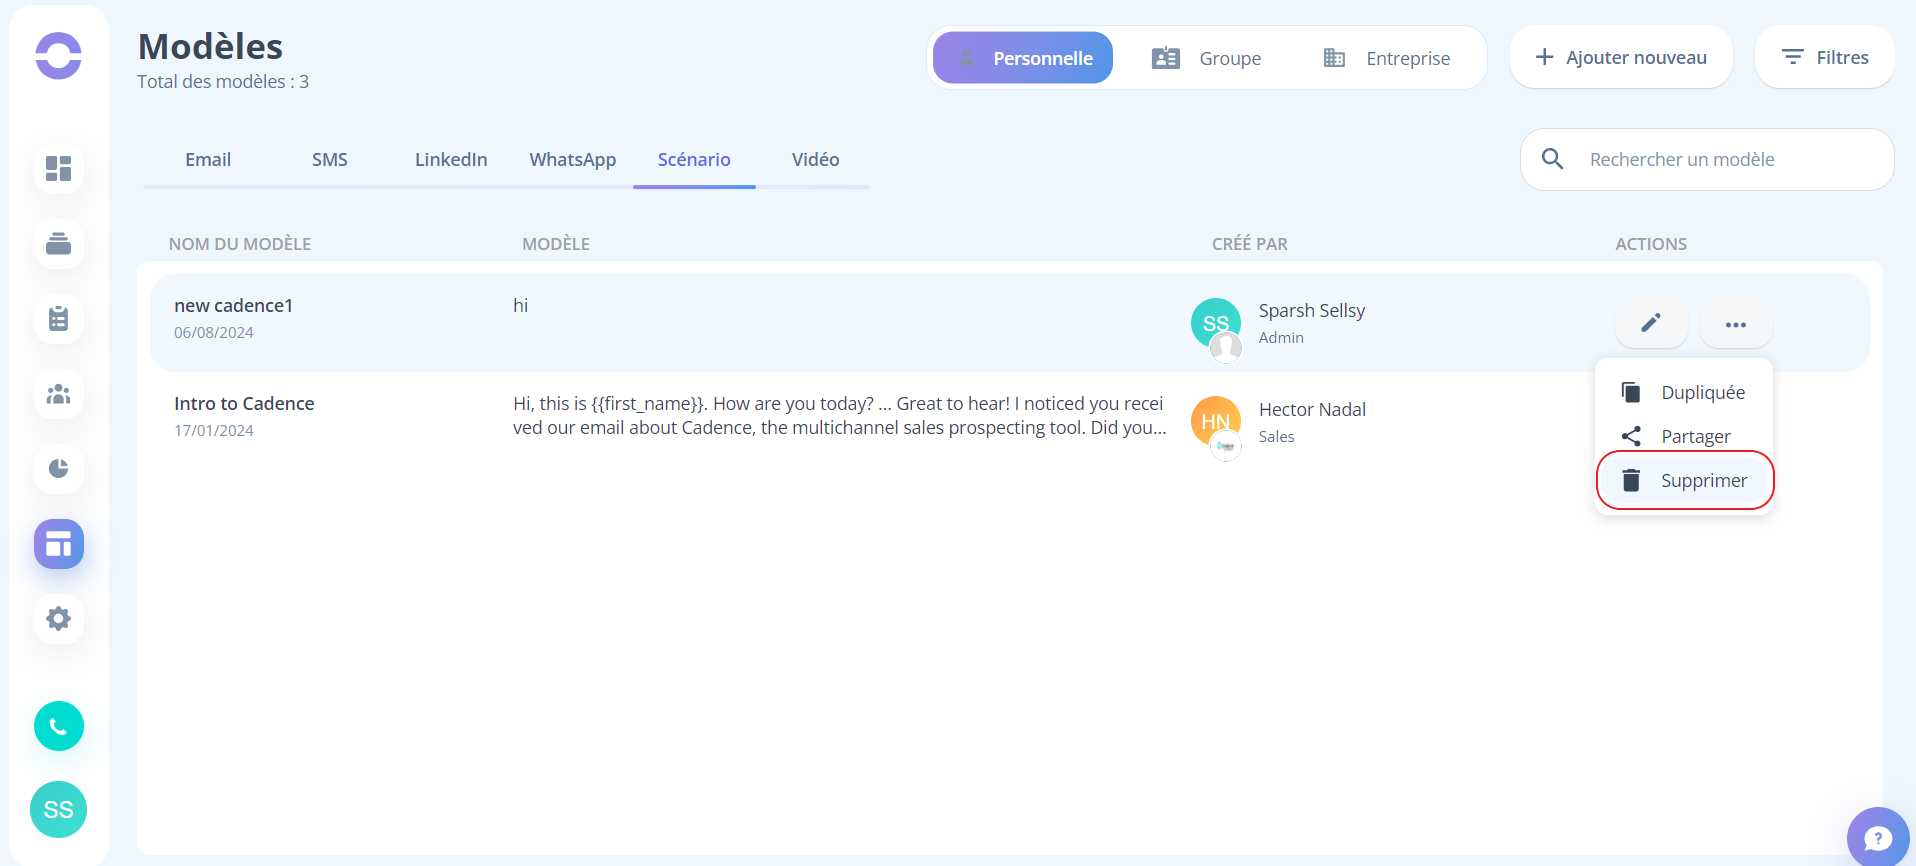Click the new cadence1 template name
The height and width of the screenshot is (866, 1916).
(x=234, y=306)
